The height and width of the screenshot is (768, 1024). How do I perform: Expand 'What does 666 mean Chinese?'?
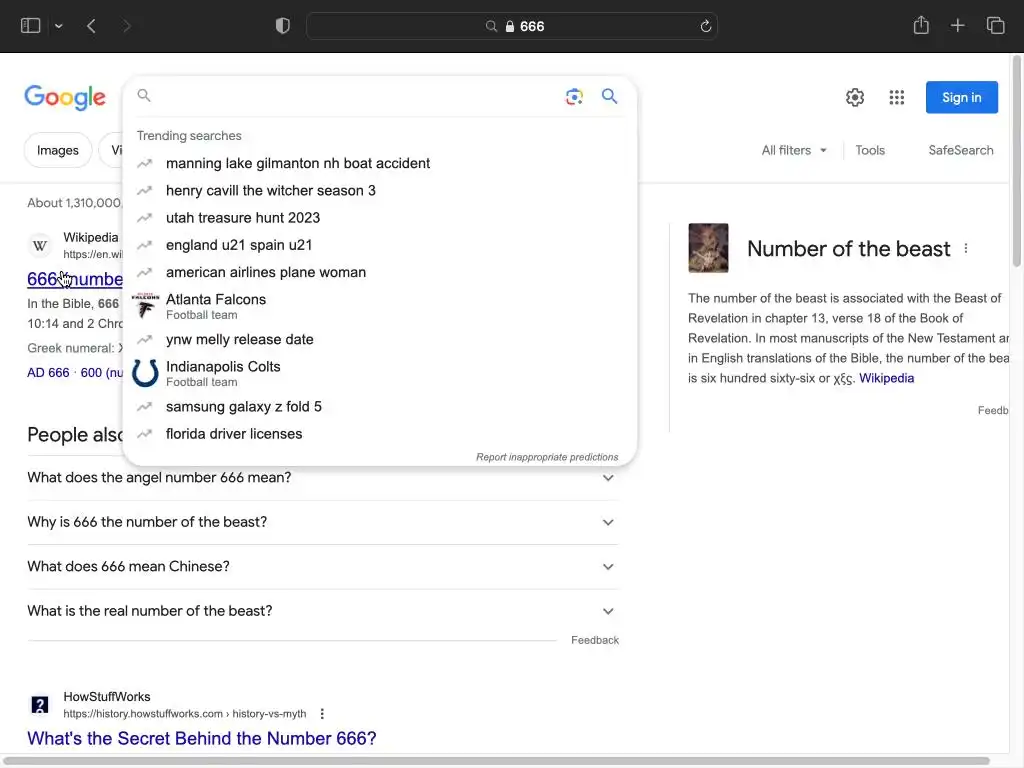pos(323,567)
